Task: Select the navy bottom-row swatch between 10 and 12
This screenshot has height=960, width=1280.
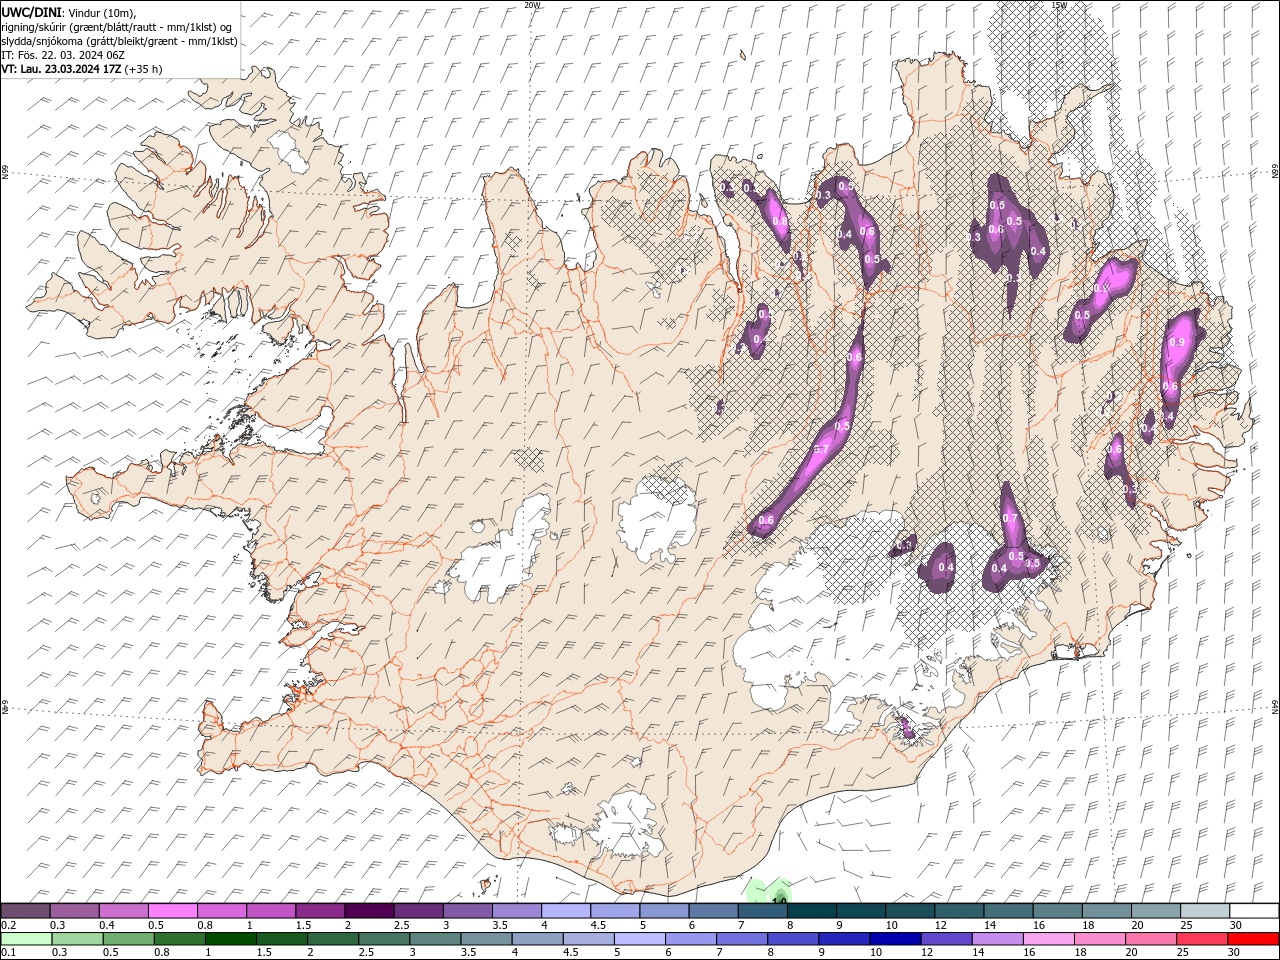Action: coord(894,939)
